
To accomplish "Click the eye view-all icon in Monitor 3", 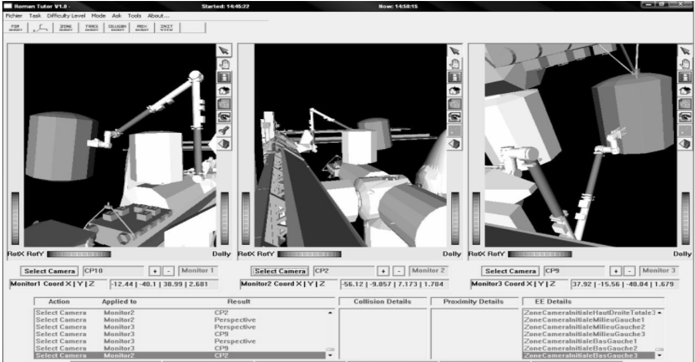I will [x=685, y=117].
